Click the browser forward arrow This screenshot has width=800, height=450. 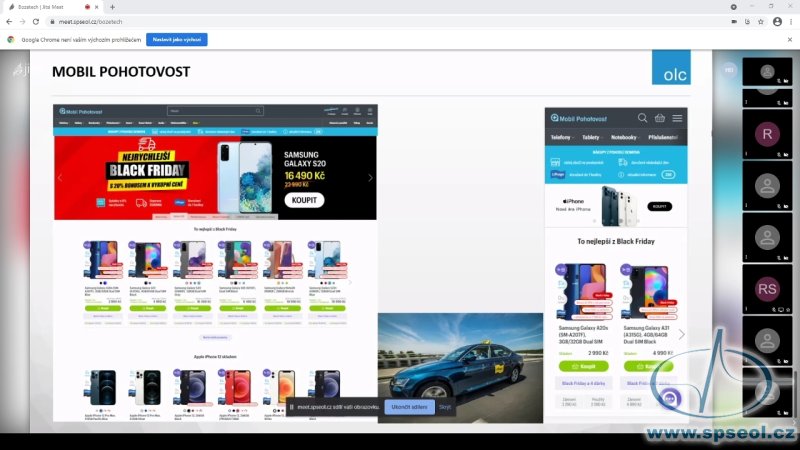coord(22,22)
